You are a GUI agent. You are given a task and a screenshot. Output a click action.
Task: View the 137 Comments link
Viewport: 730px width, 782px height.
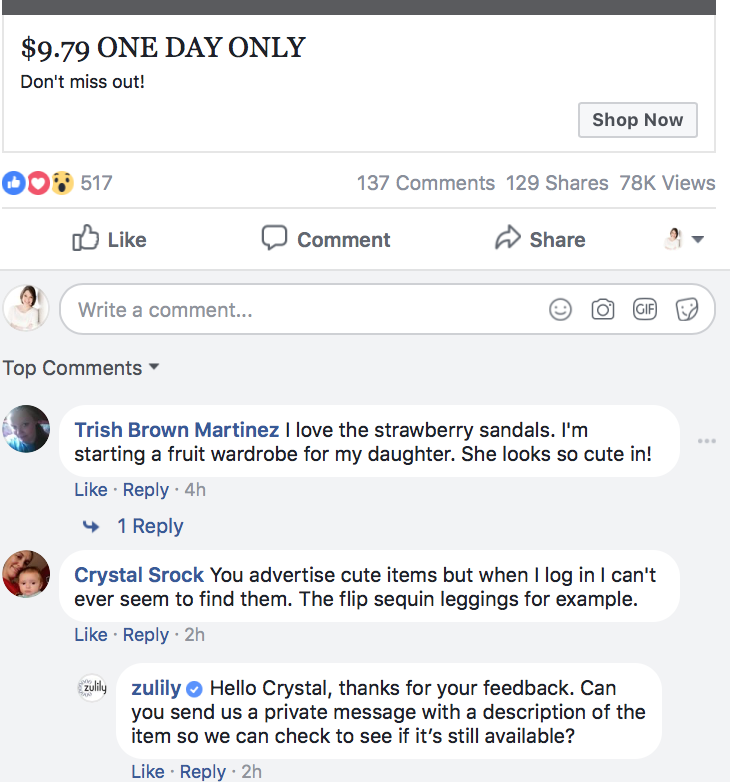coord(426,183)
